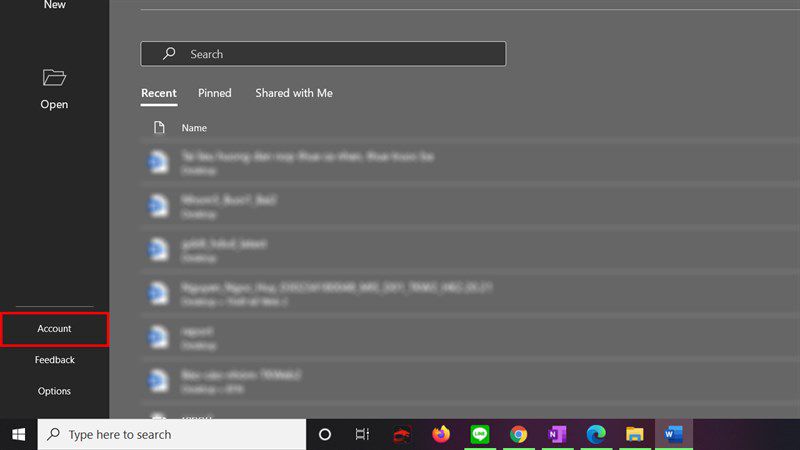Open the Account page
This screenshot has width=800, height=450.
tap(55, 329)
